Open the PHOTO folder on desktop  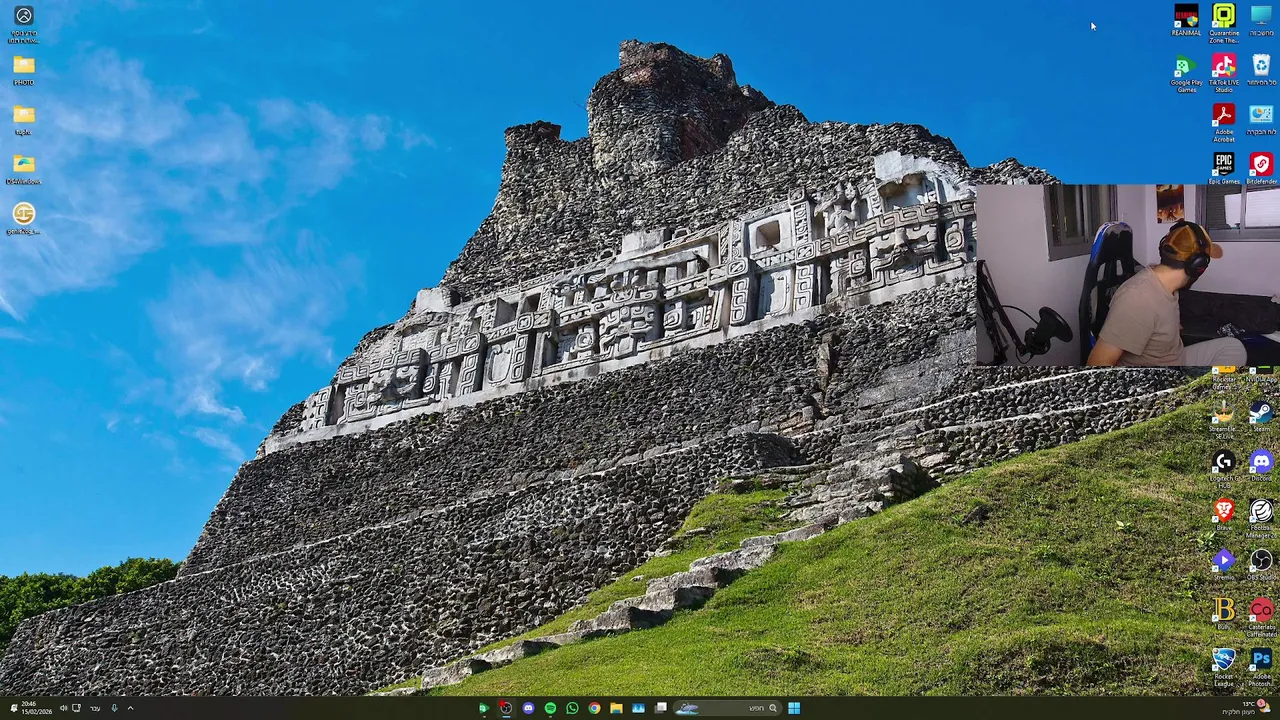click(24, 70)
